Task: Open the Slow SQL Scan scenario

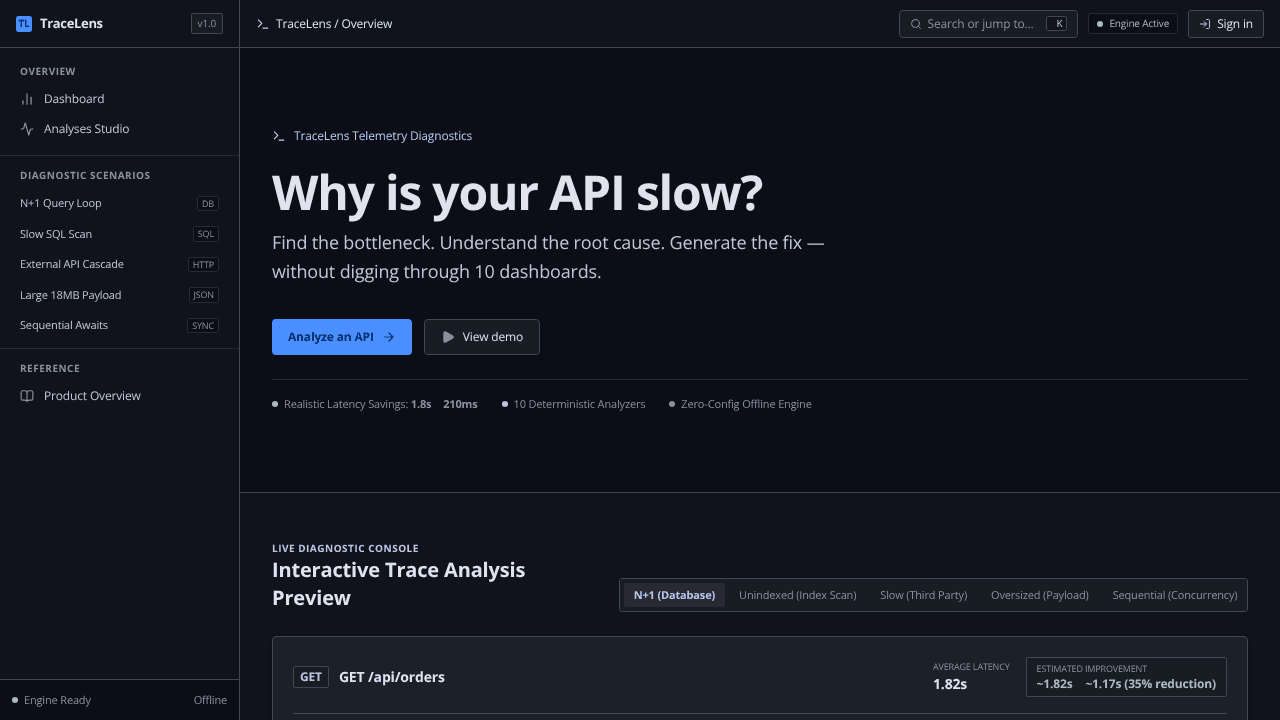Action: coord(119,234)
